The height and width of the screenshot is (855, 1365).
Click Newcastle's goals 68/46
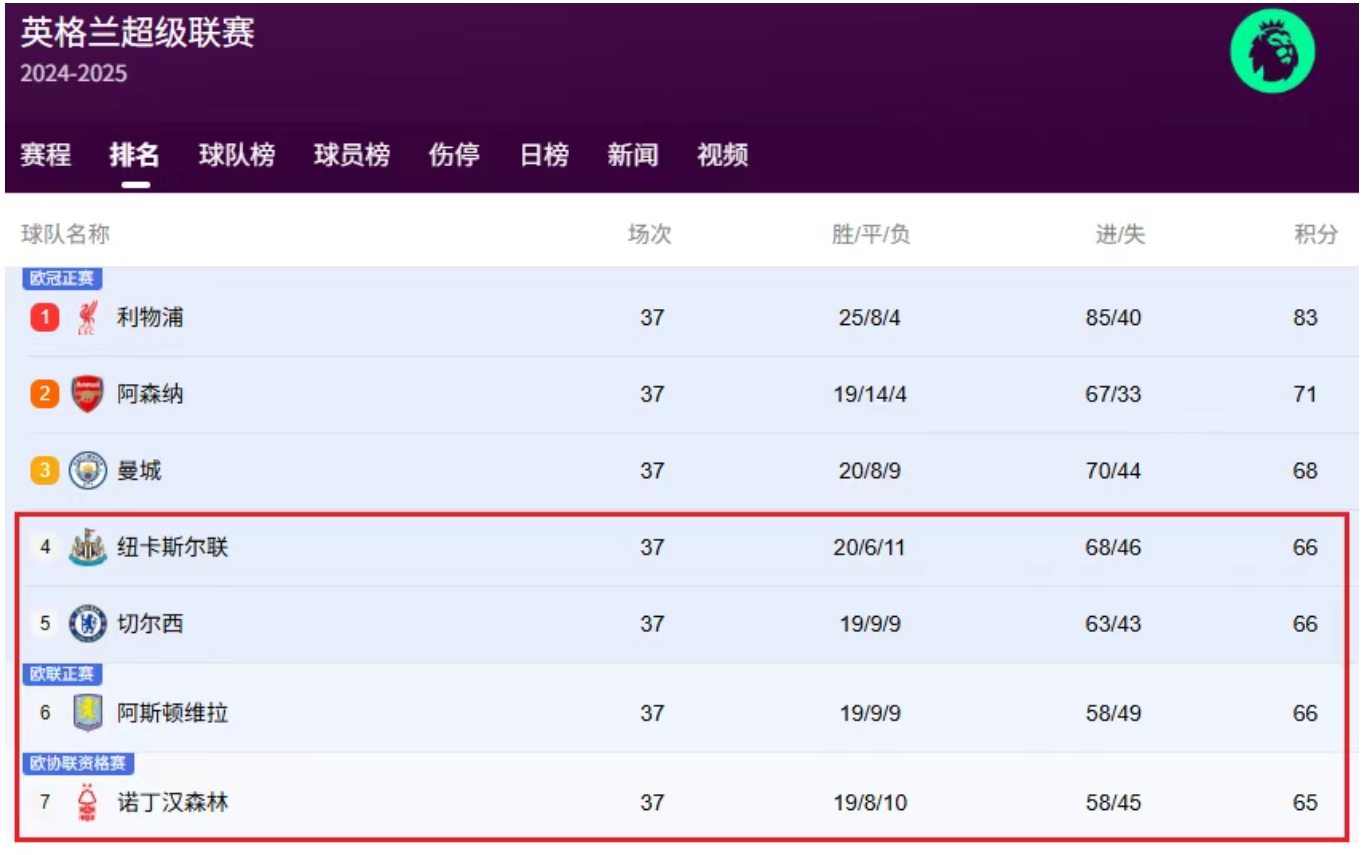coord(1113,547)
